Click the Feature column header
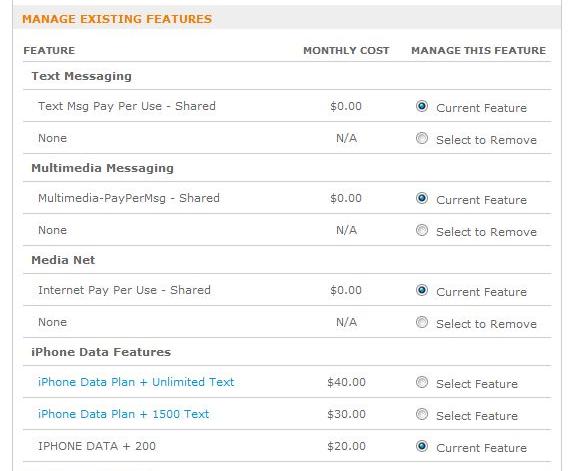Image resolution: width=571 pixels, height=471 pixels. pyautogui.click(x=49, y=51)
